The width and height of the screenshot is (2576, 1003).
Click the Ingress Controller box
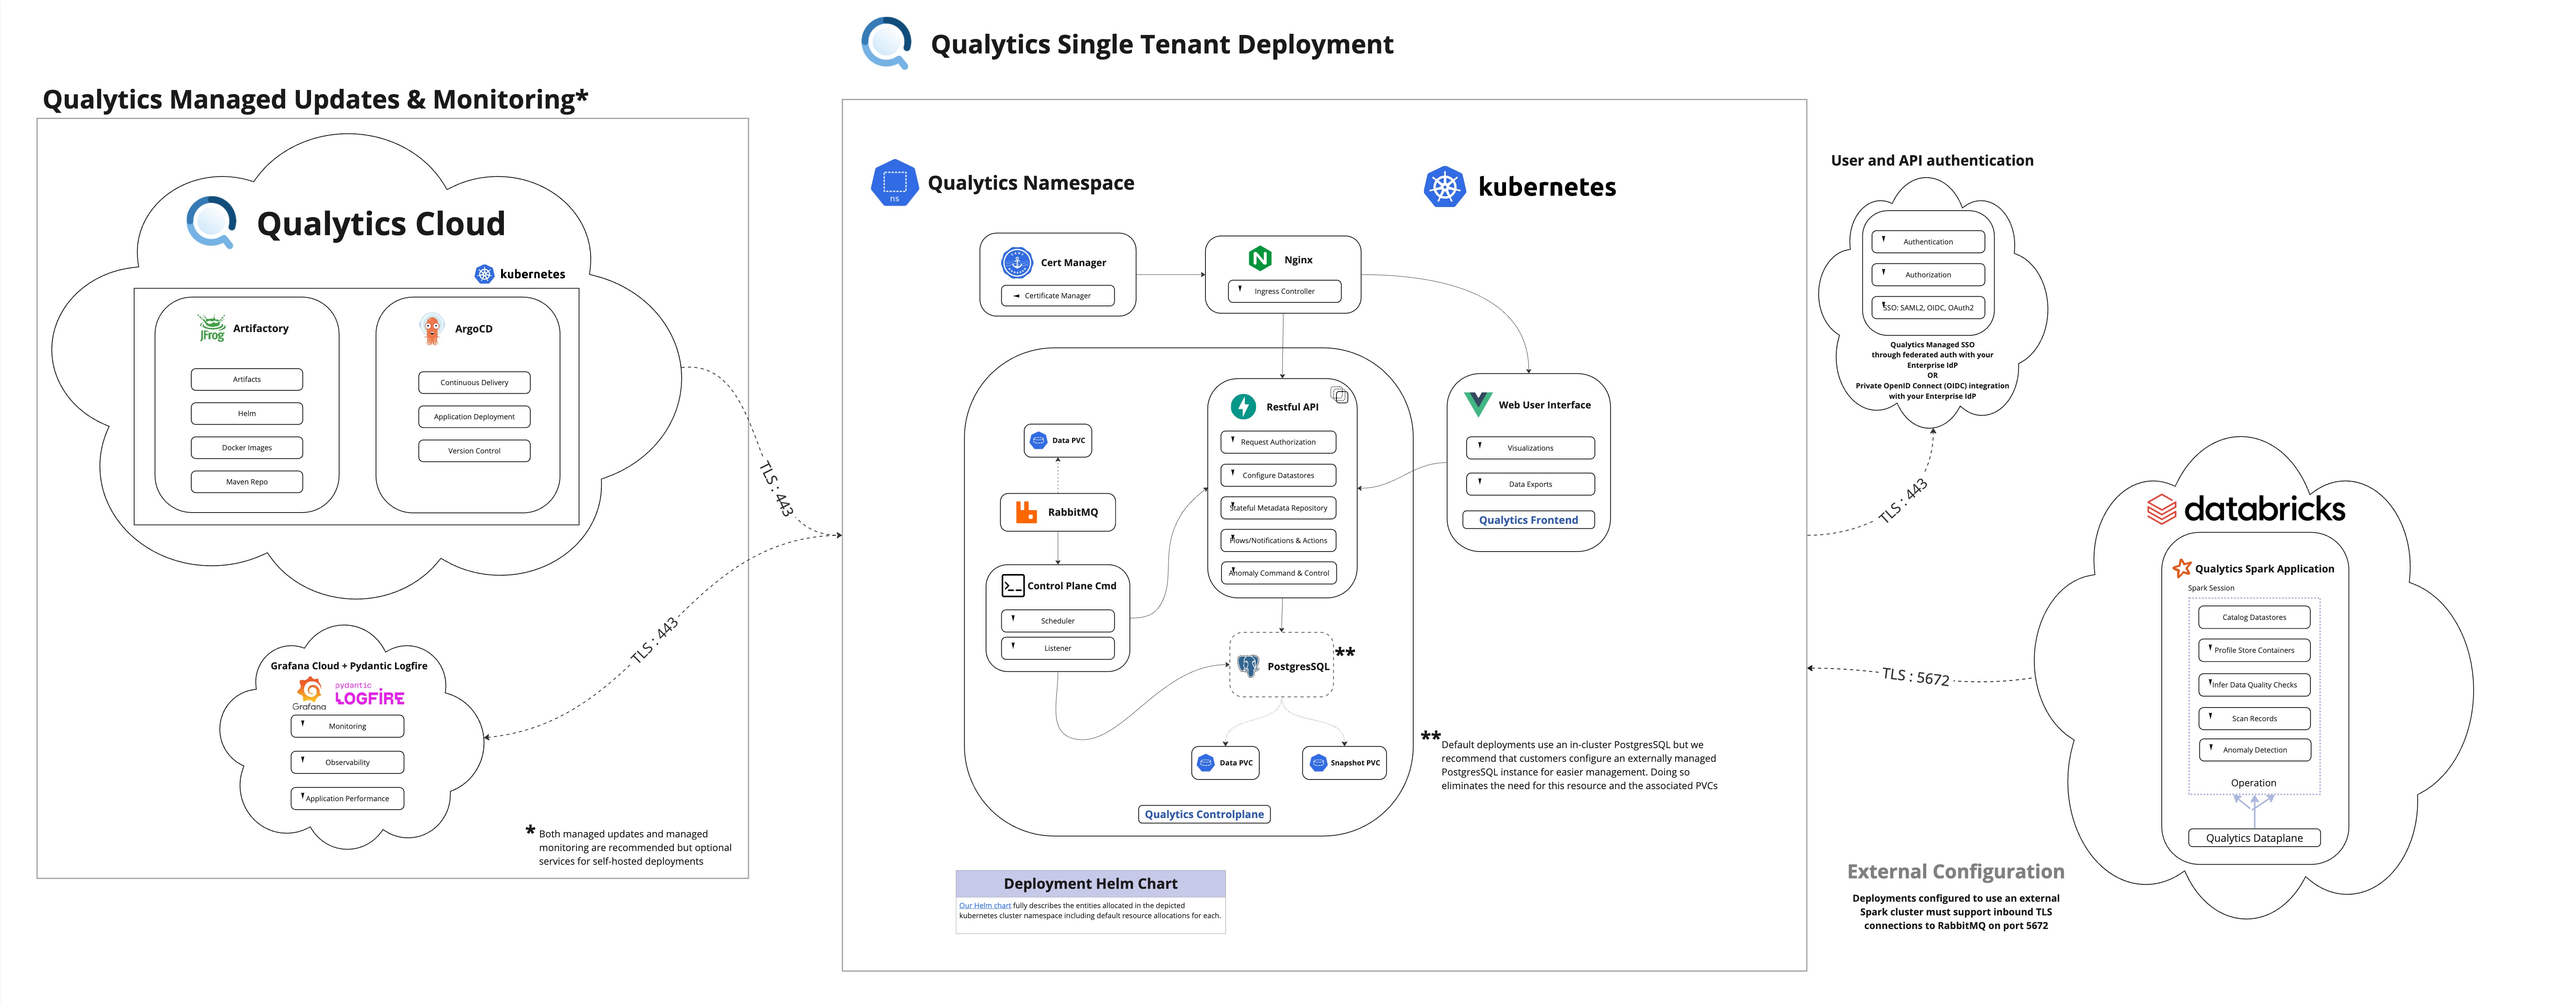coord(1284,291)
